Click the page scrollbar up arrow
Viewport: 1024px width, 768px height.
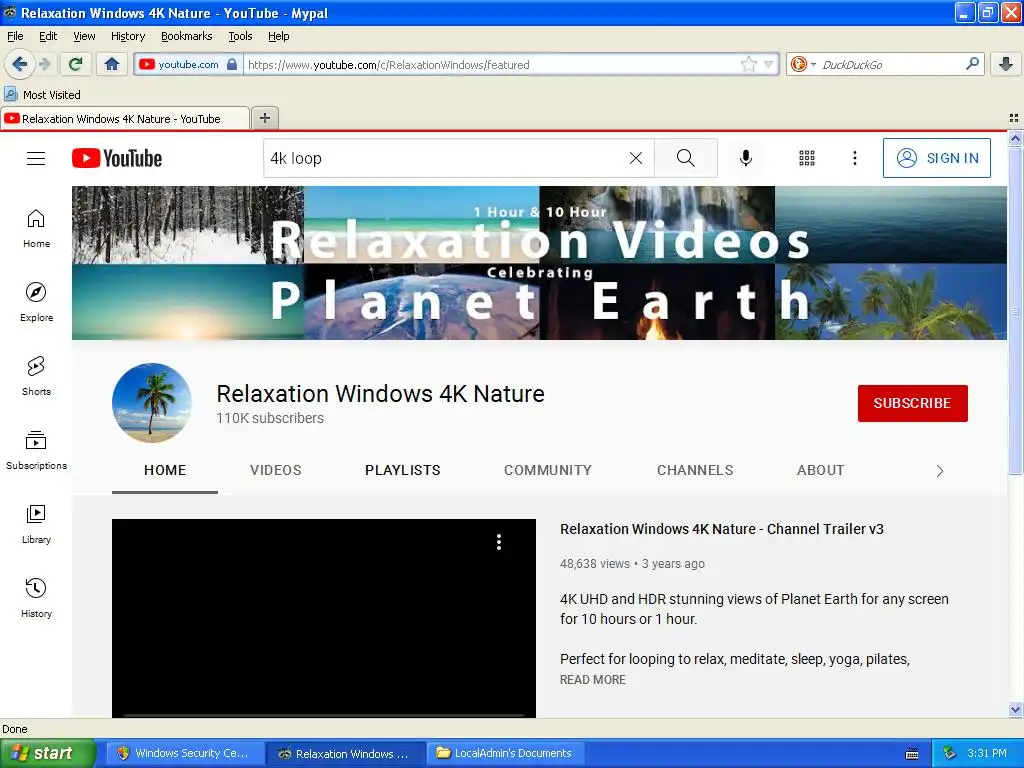pos(1015,138)
